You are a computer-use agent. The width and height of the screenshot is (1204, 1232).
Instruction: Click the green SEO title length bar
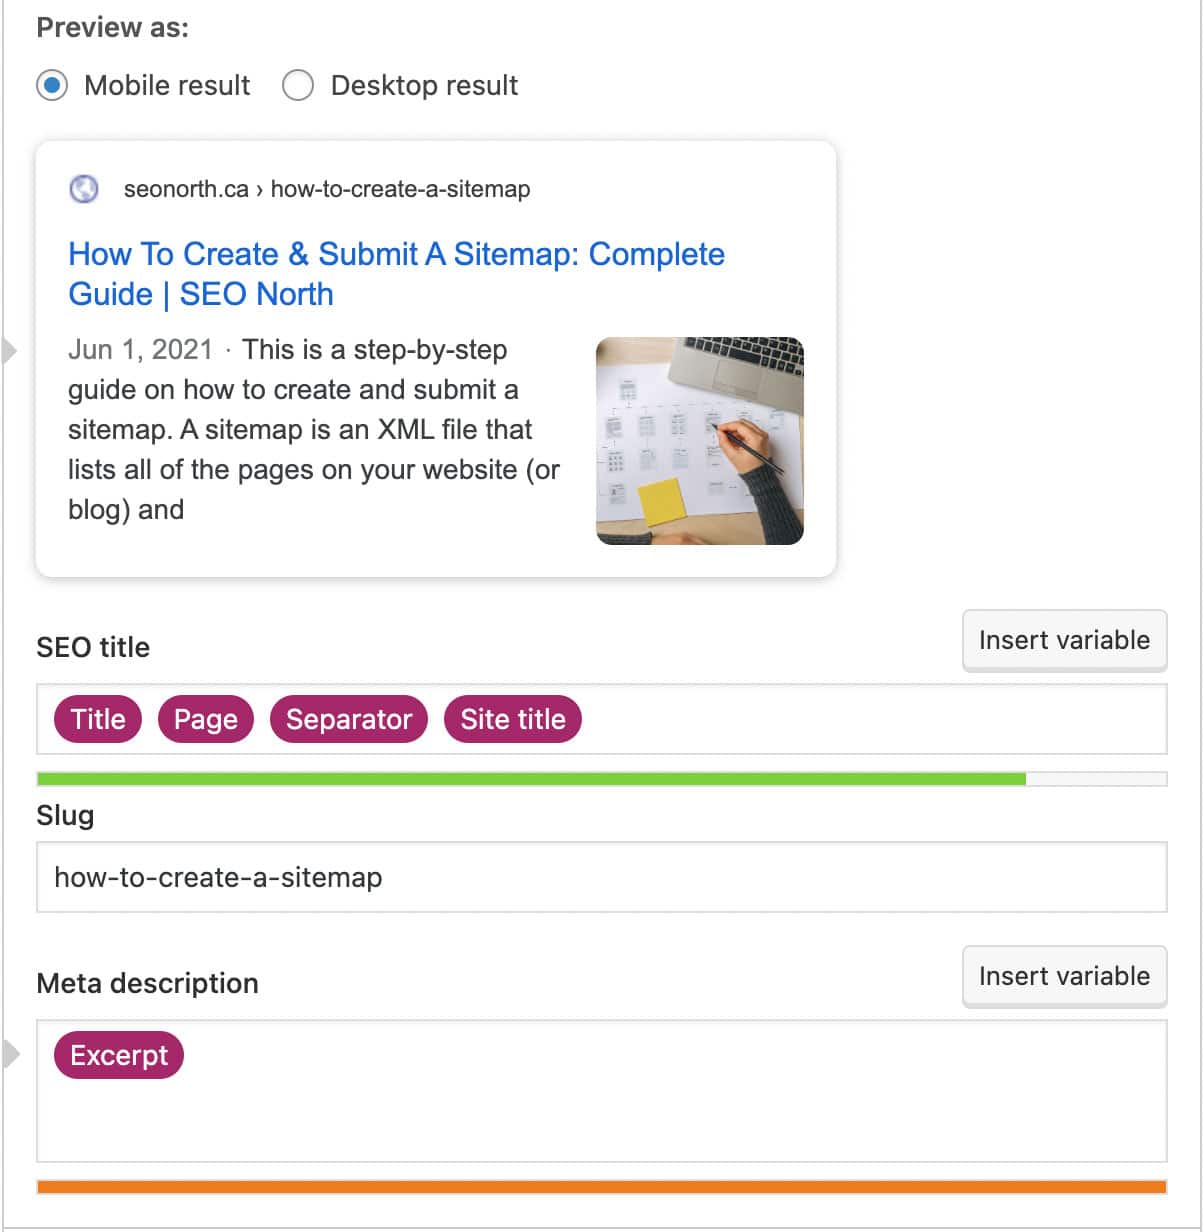pyautogui.click(x=531, y=779)
